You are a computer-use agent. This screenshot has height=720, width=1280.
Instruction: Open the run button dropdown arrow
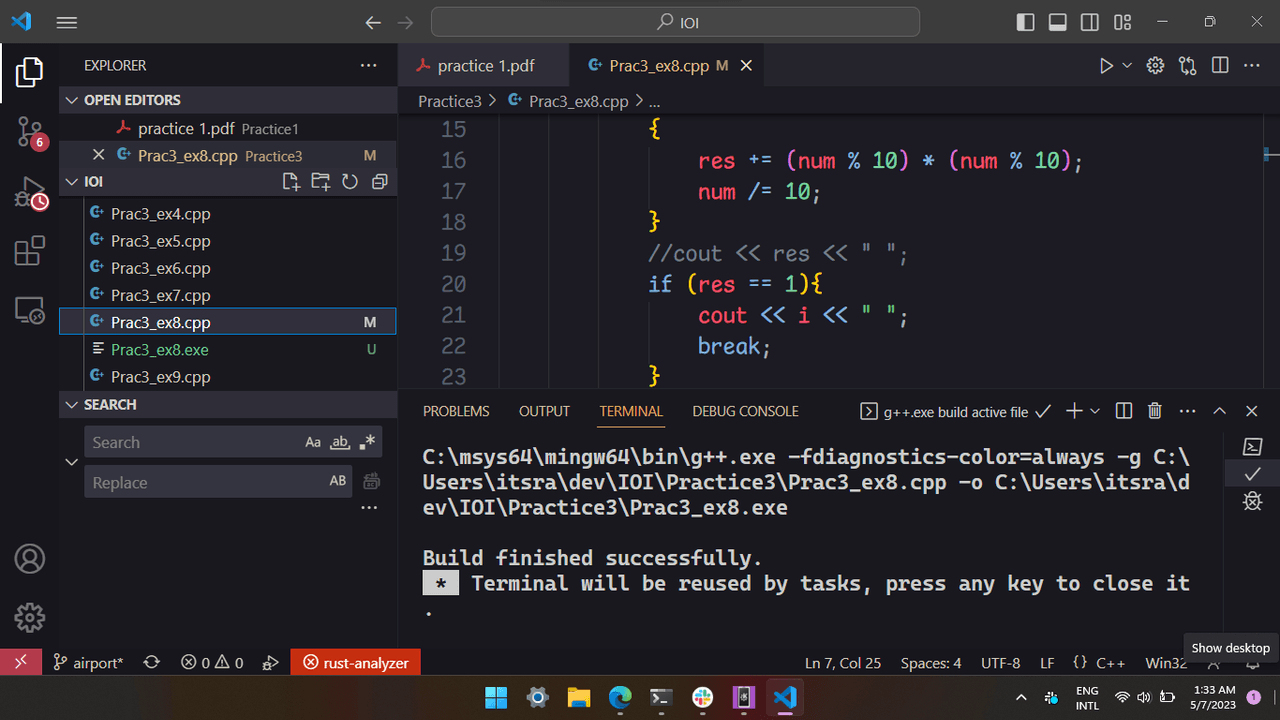click(1127, 66)
